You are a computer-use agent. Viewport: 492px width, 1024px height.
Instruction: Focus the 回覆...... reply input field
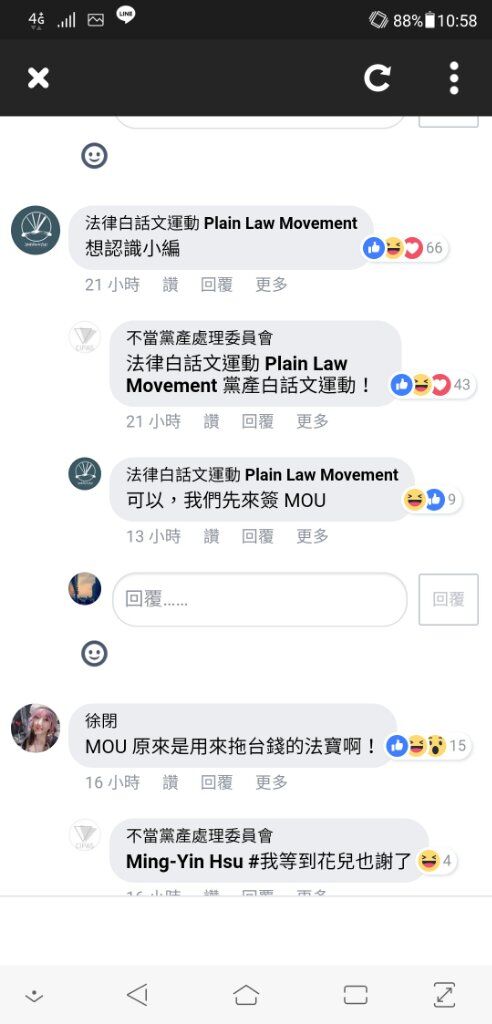(x=259, y=600)
